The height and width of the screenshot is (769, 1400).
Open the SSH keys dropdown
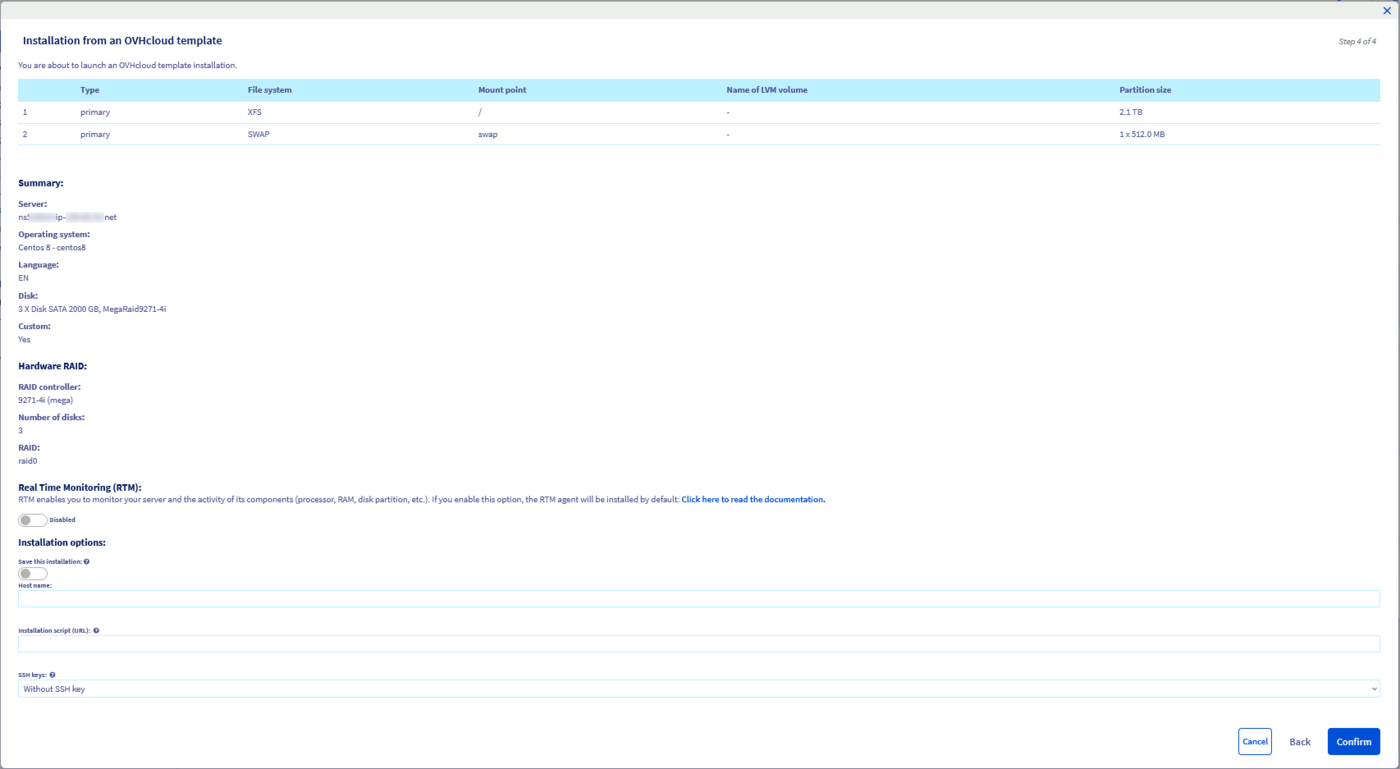click(x=698, y=689)
